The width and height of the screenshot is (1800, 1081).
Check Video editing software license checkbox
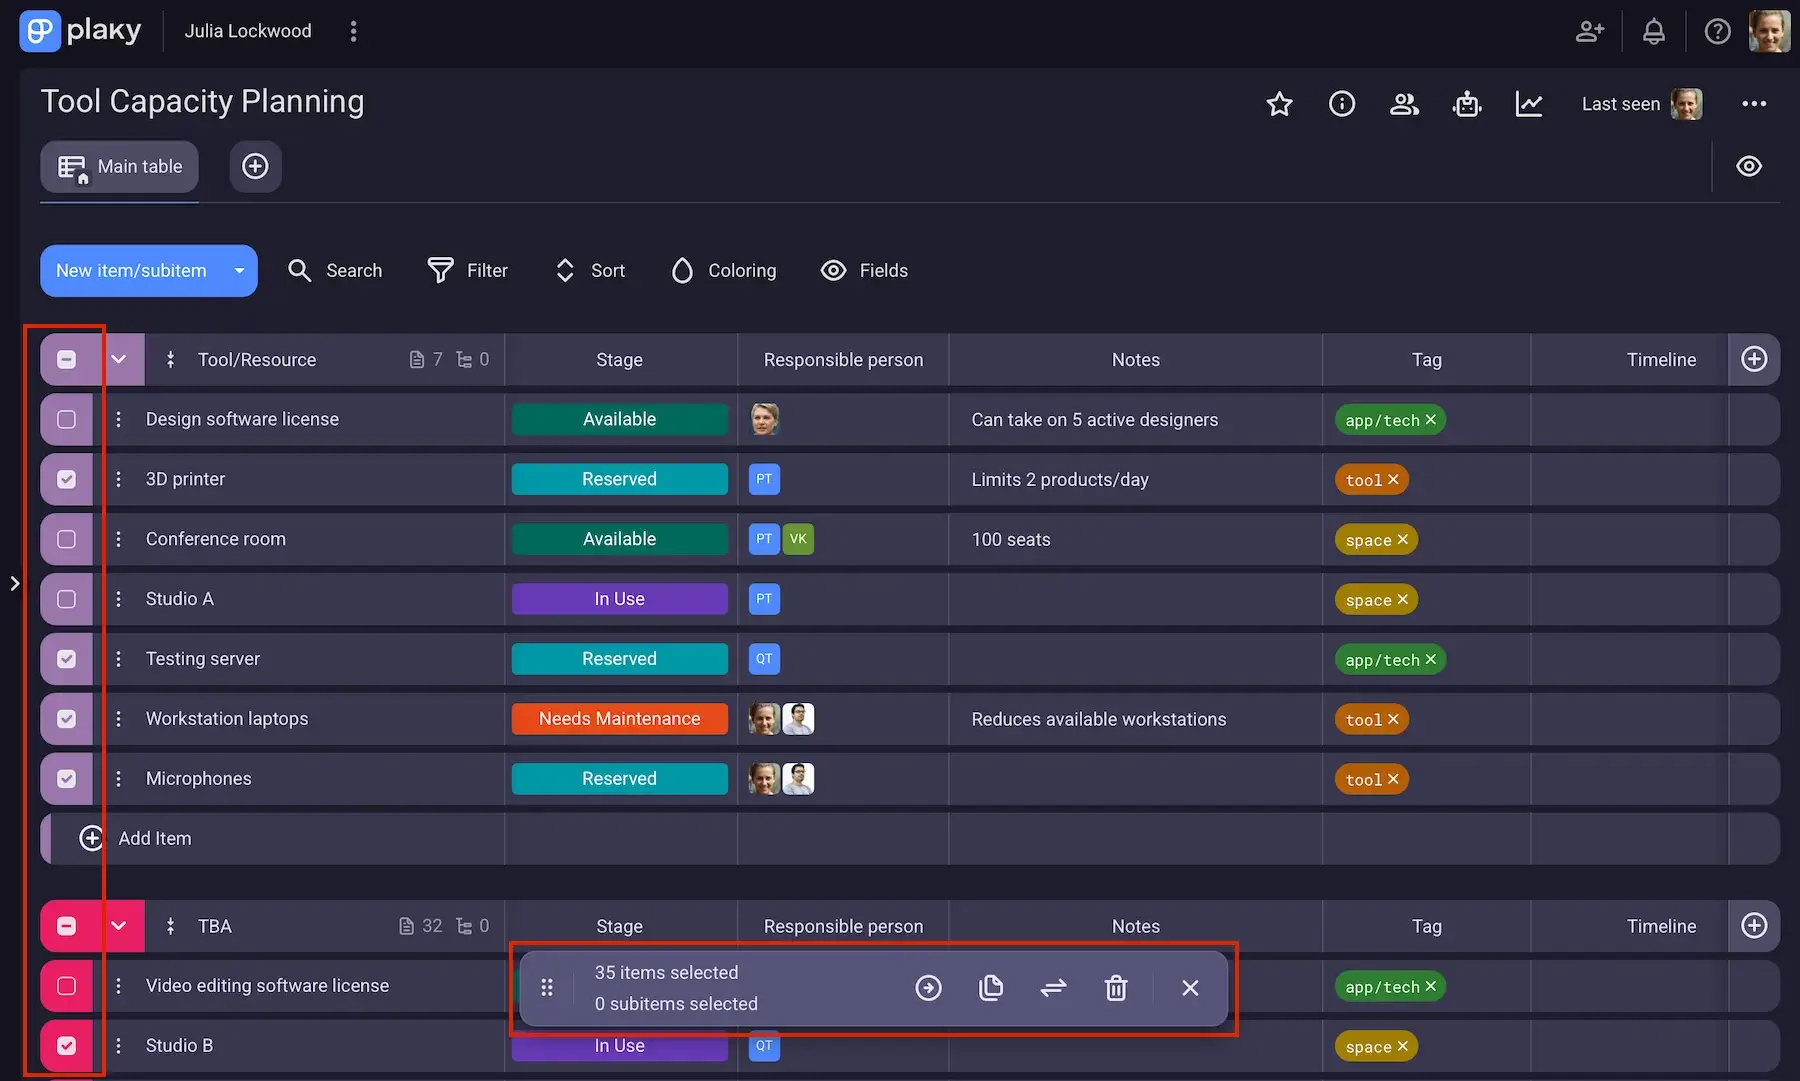tap(66, 986)
